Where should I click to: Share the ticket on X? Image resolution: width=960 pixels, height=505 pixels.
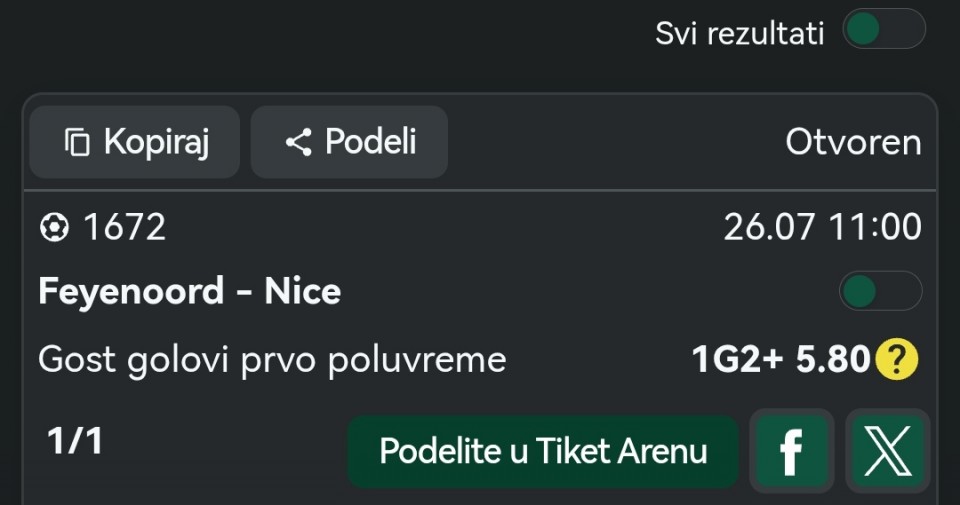(x=888, y=452)
